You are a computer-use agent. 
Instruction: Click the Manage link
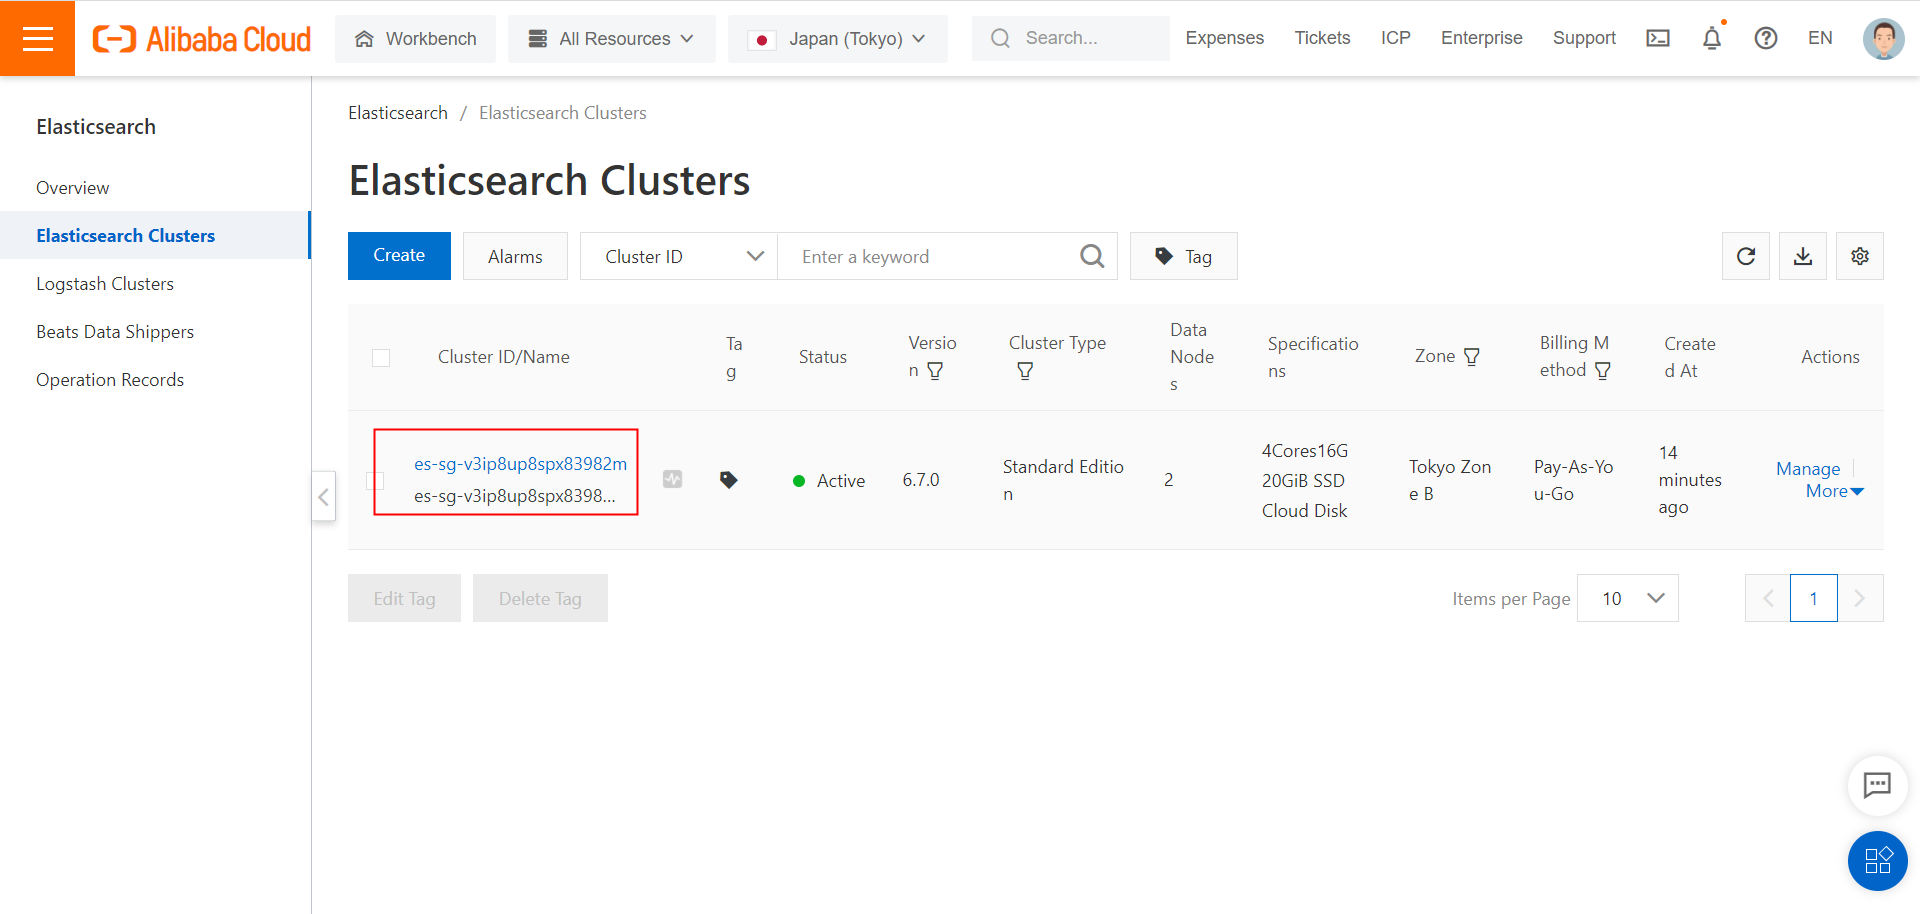pyautogui.click(x=1808, y=469)
